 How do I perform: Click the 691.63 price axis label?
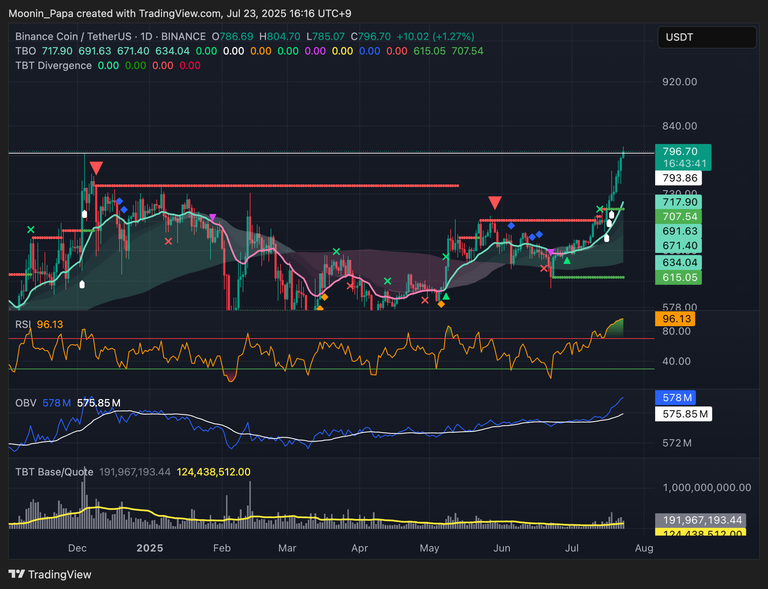click(x=678, y=231)
